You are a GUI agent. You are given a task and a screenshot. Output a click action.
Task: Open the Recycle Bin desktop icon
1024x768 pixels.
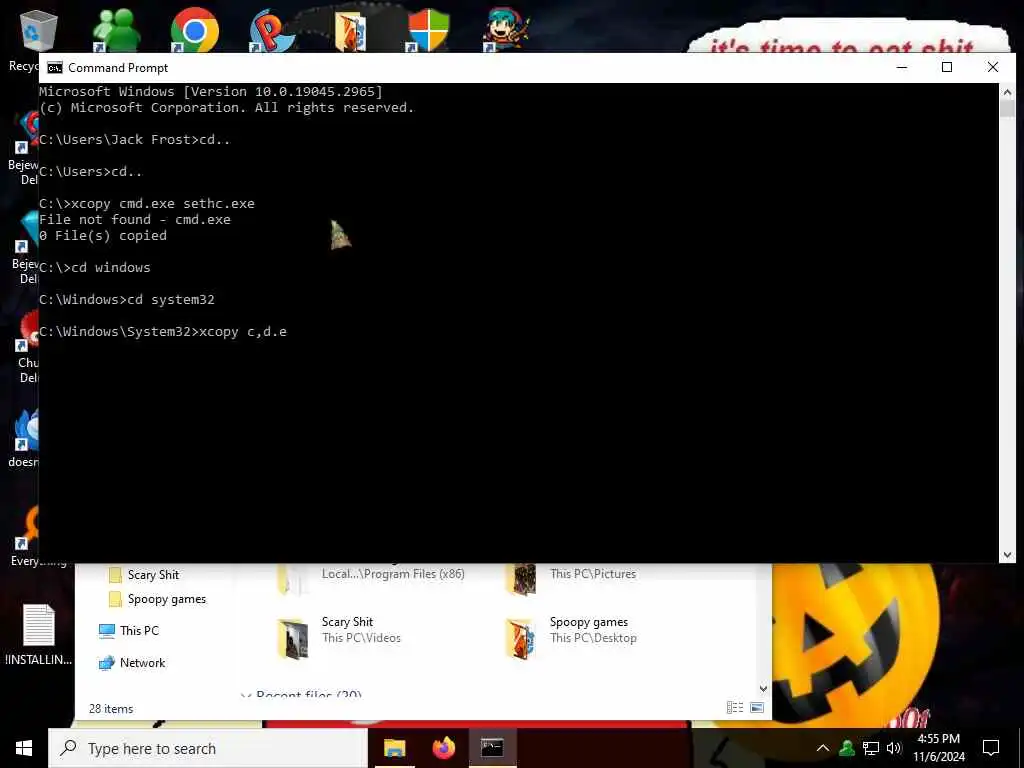pos(38,31)
